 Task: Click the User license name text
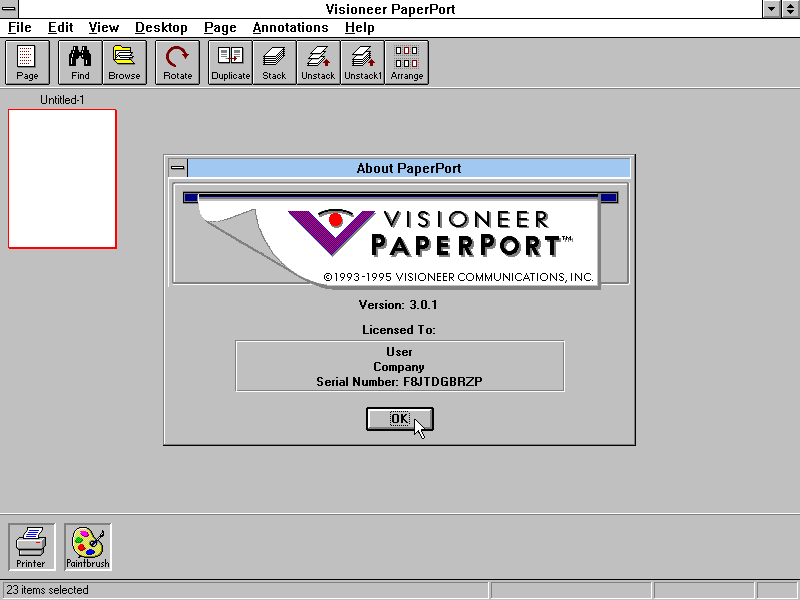(399, 352)
